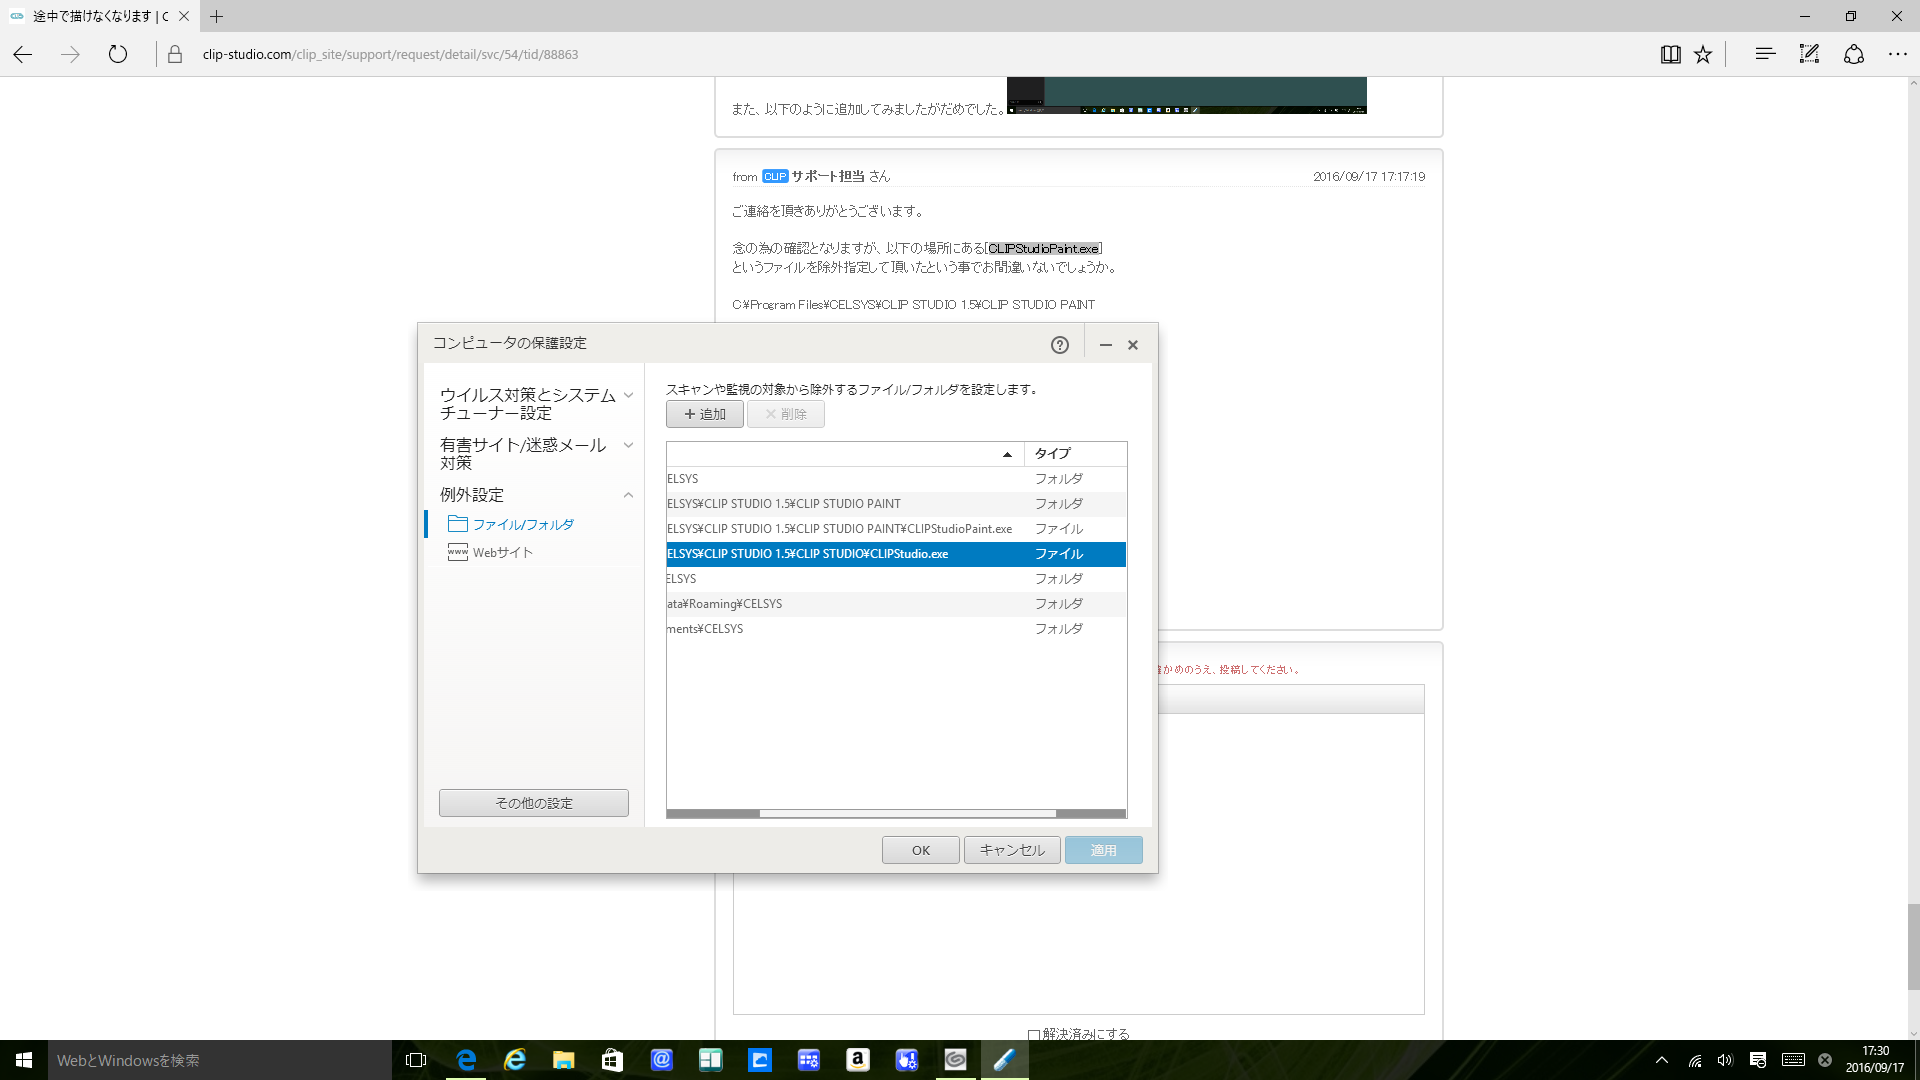Open the Edge Hub icon

click(x=1765, y=54)
